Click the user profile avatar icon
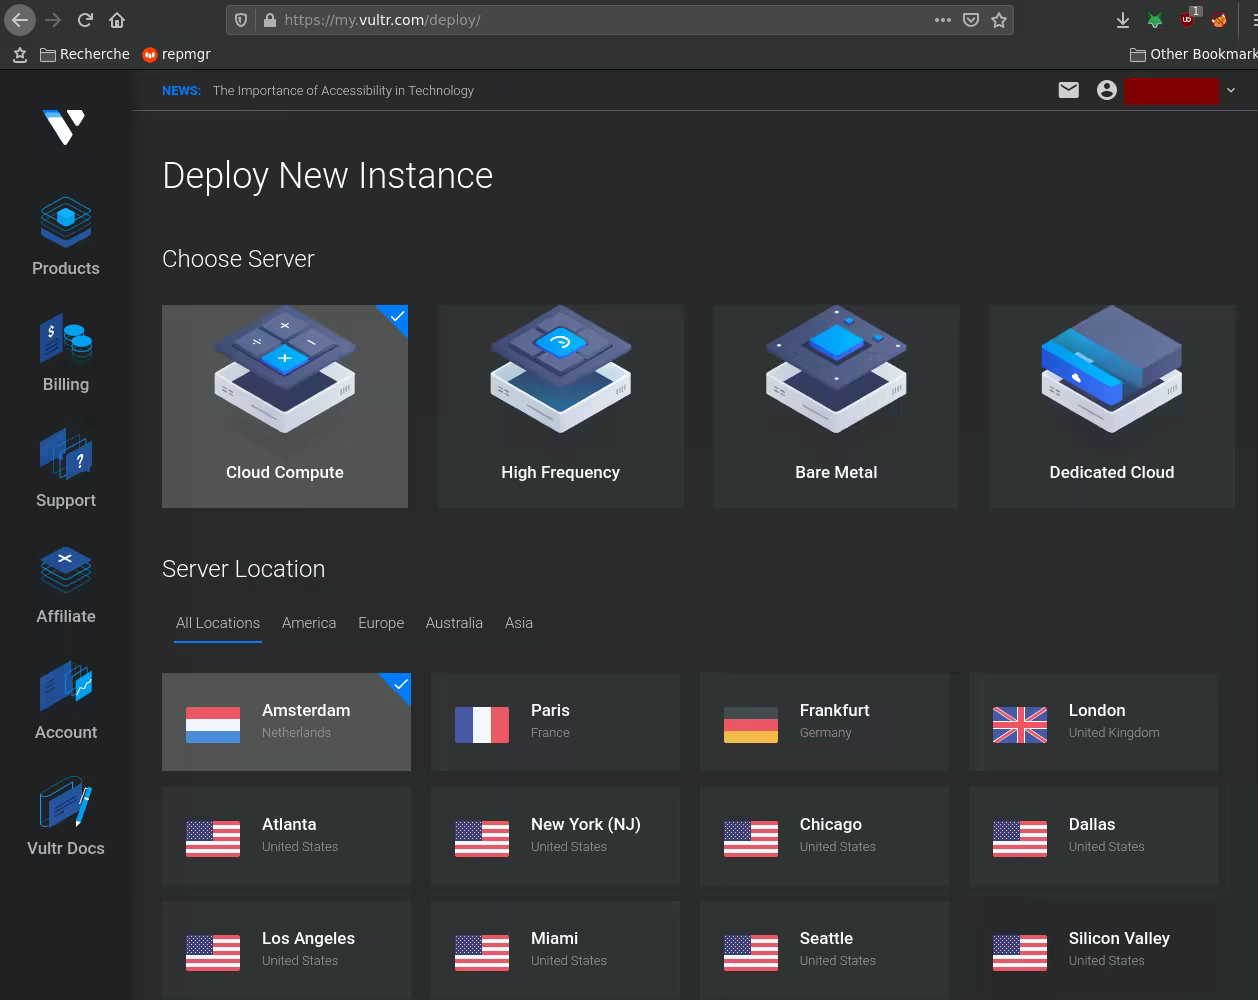Viewport: 1258px width, 1000px height. click(x=1106, y=90)
